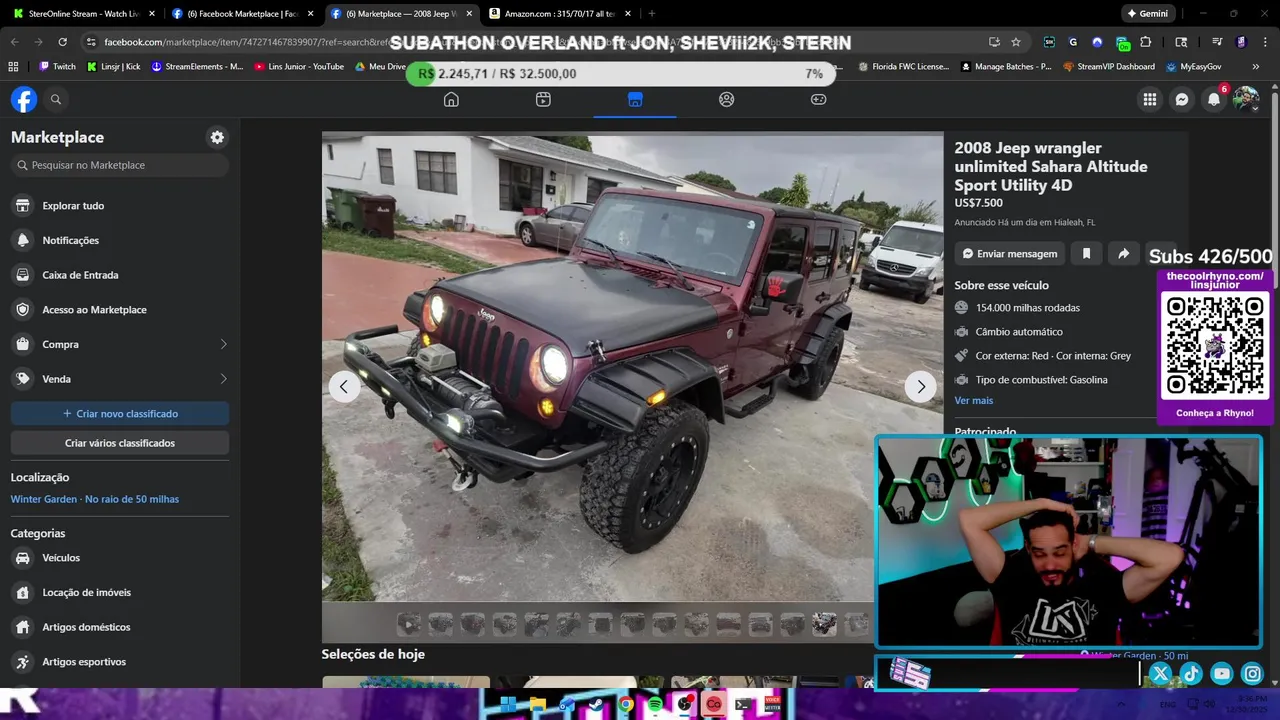Open Steam from the taskbar
The height and width of the screenshot is (720, 1280).
596,704
